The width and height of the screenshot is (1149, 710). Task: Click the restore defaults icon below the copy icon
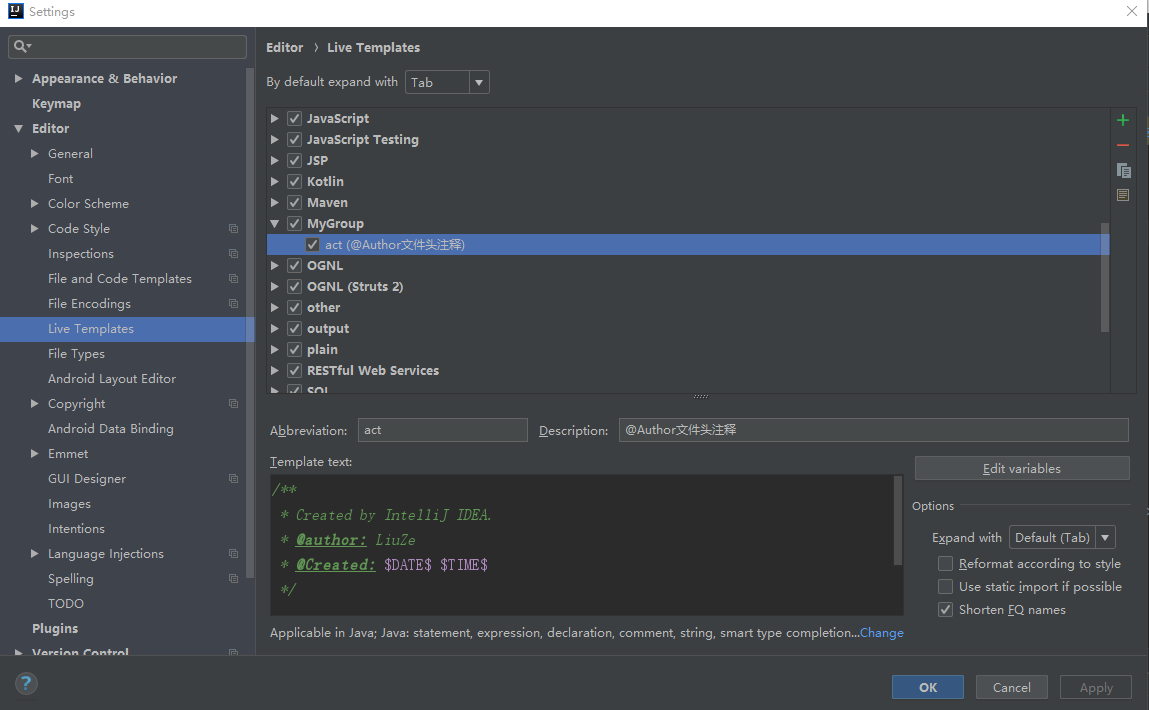coord(1122,195)
